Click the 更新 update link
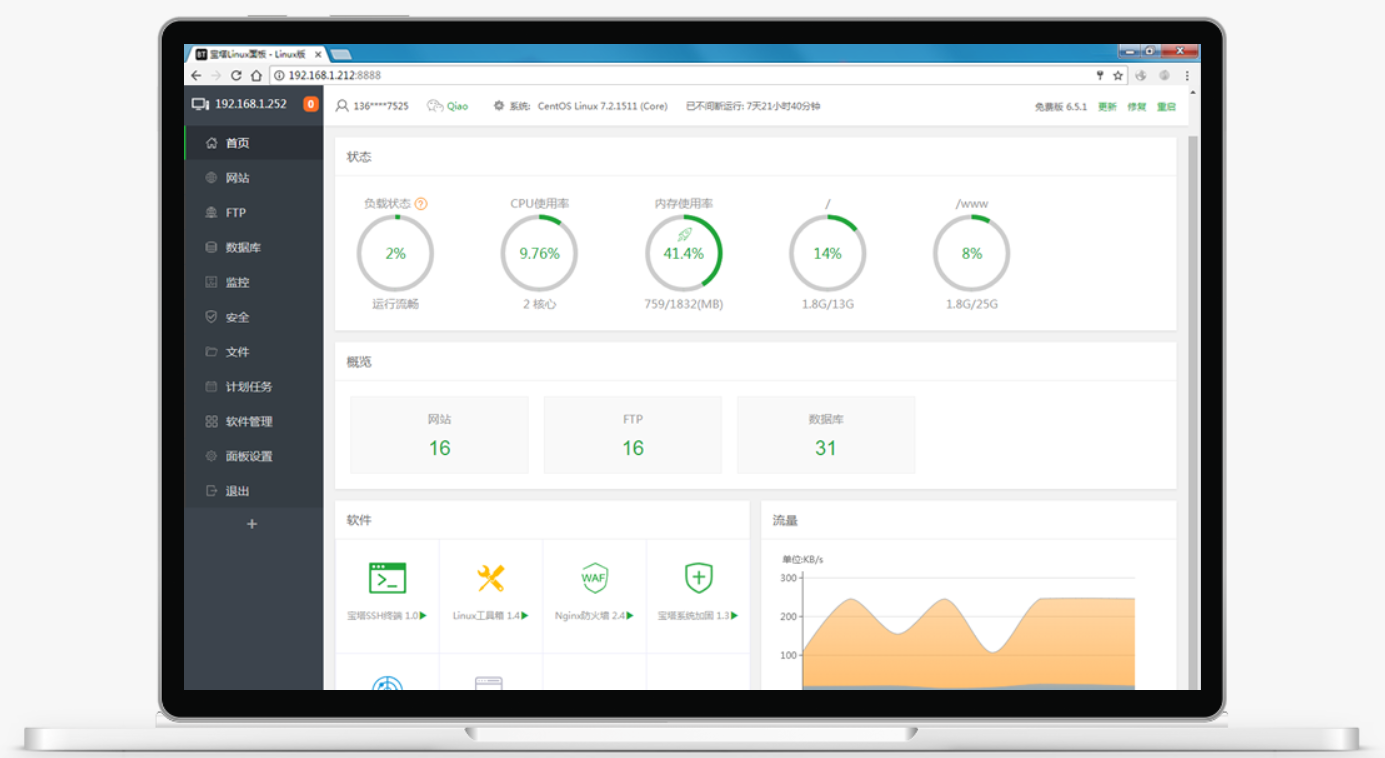1385x758 pixels. pyautogui.click(x=1107, y=107)
